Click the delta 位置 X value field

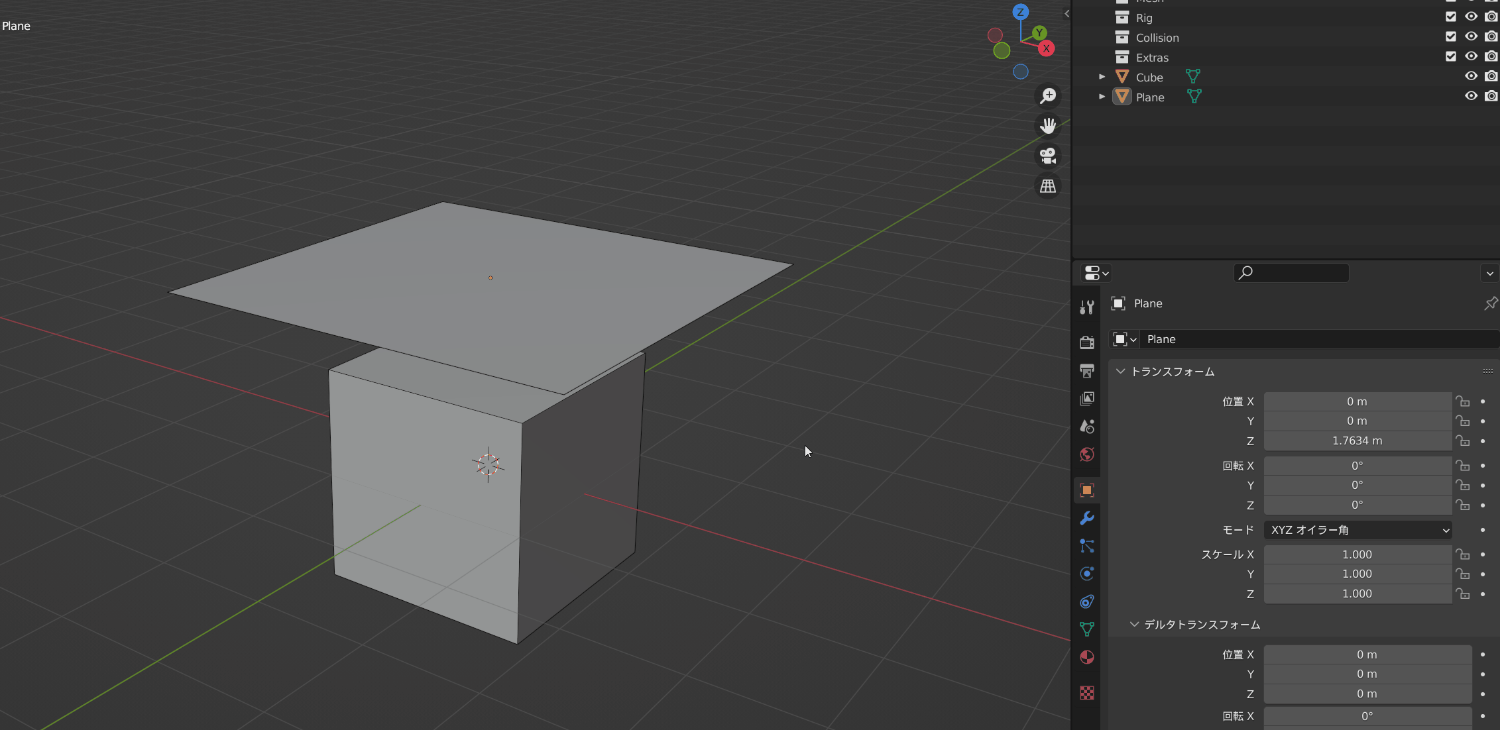tap(1367, 654)
